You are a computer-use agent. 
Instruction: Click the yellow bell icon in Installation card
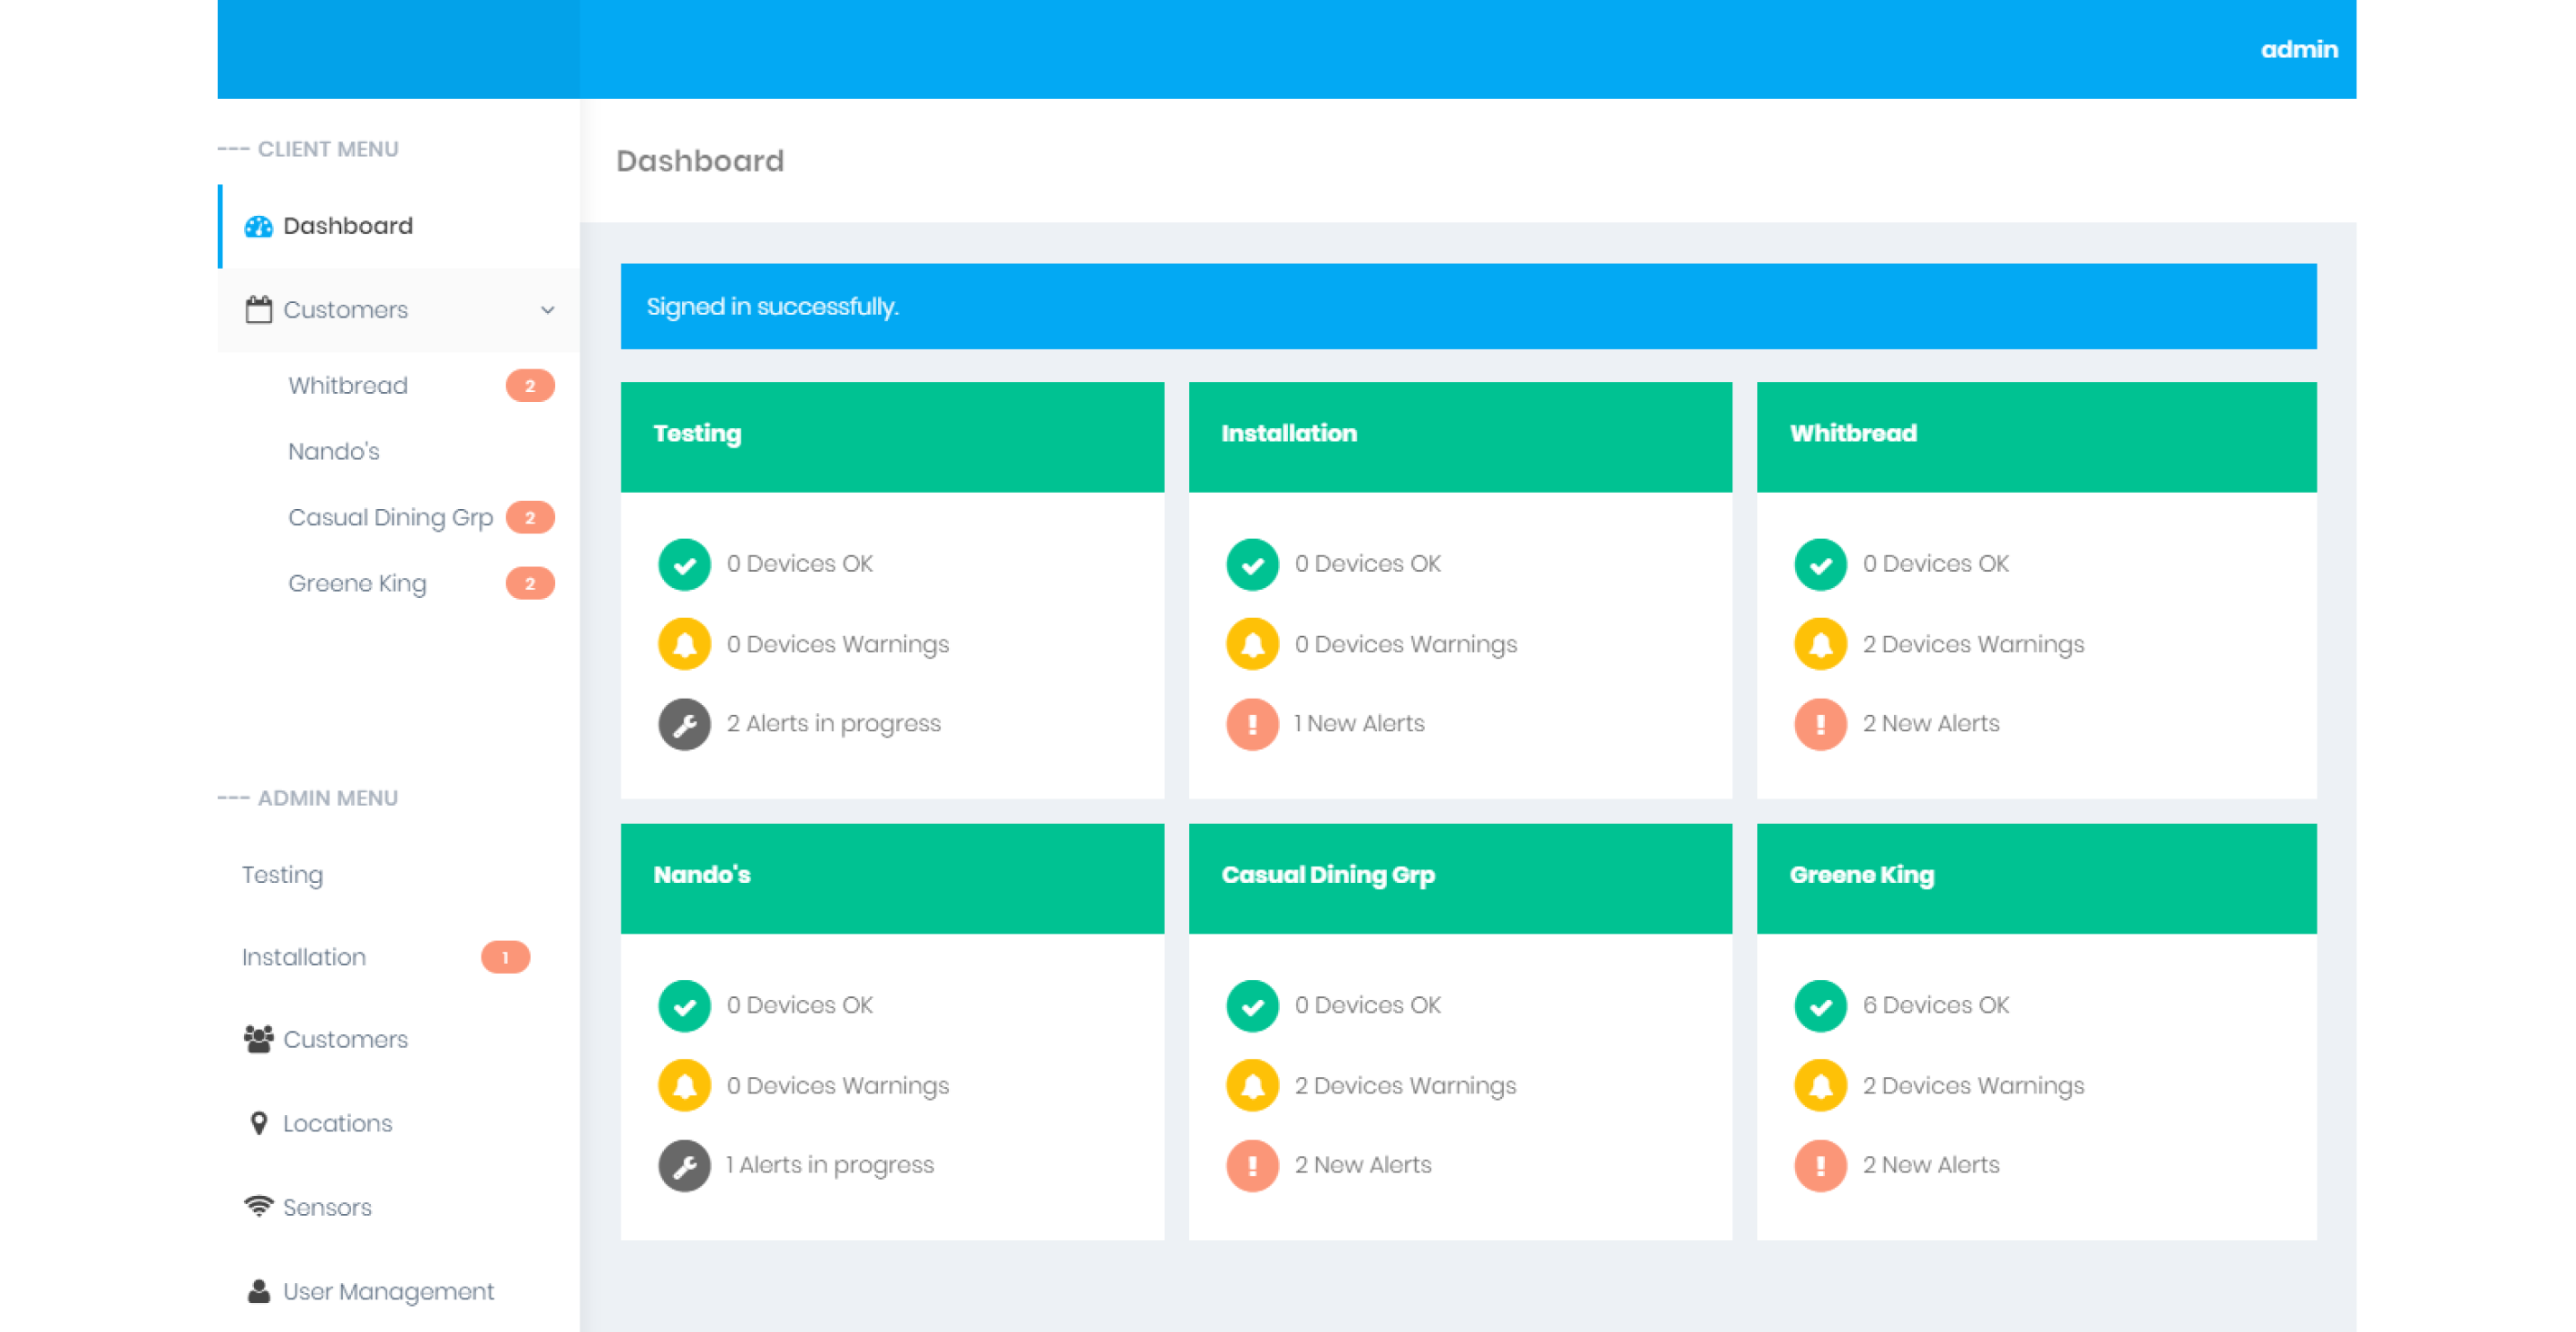click(1252, 644)
